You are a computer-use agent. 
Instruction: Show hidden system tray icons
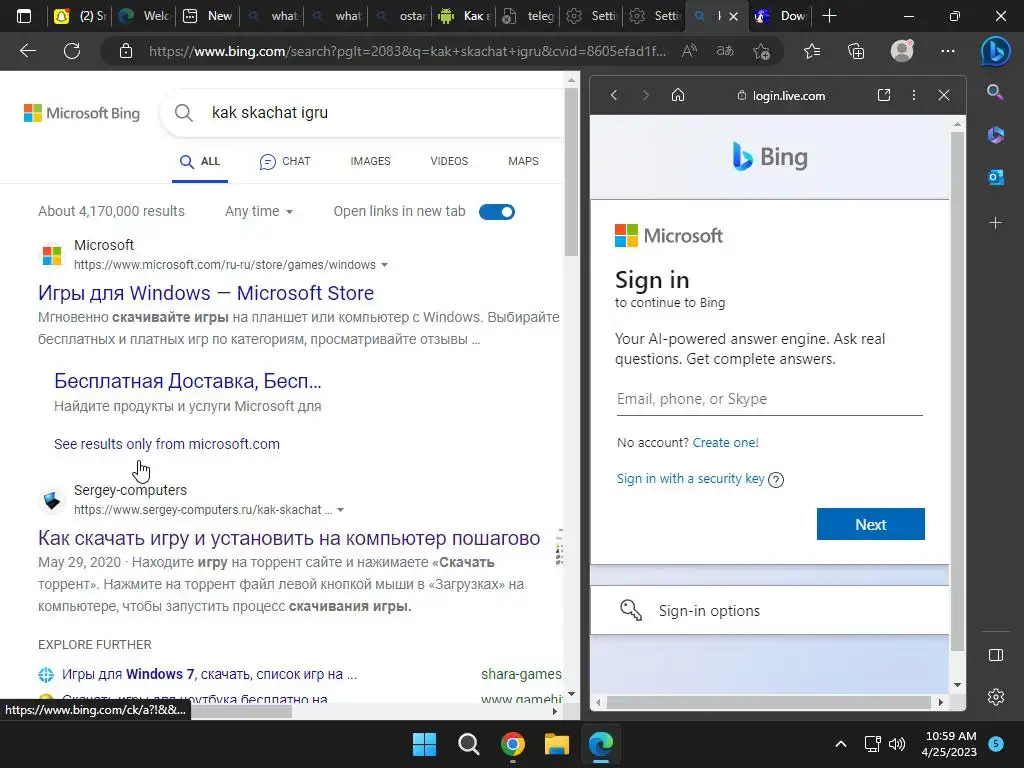pos(841,744)
